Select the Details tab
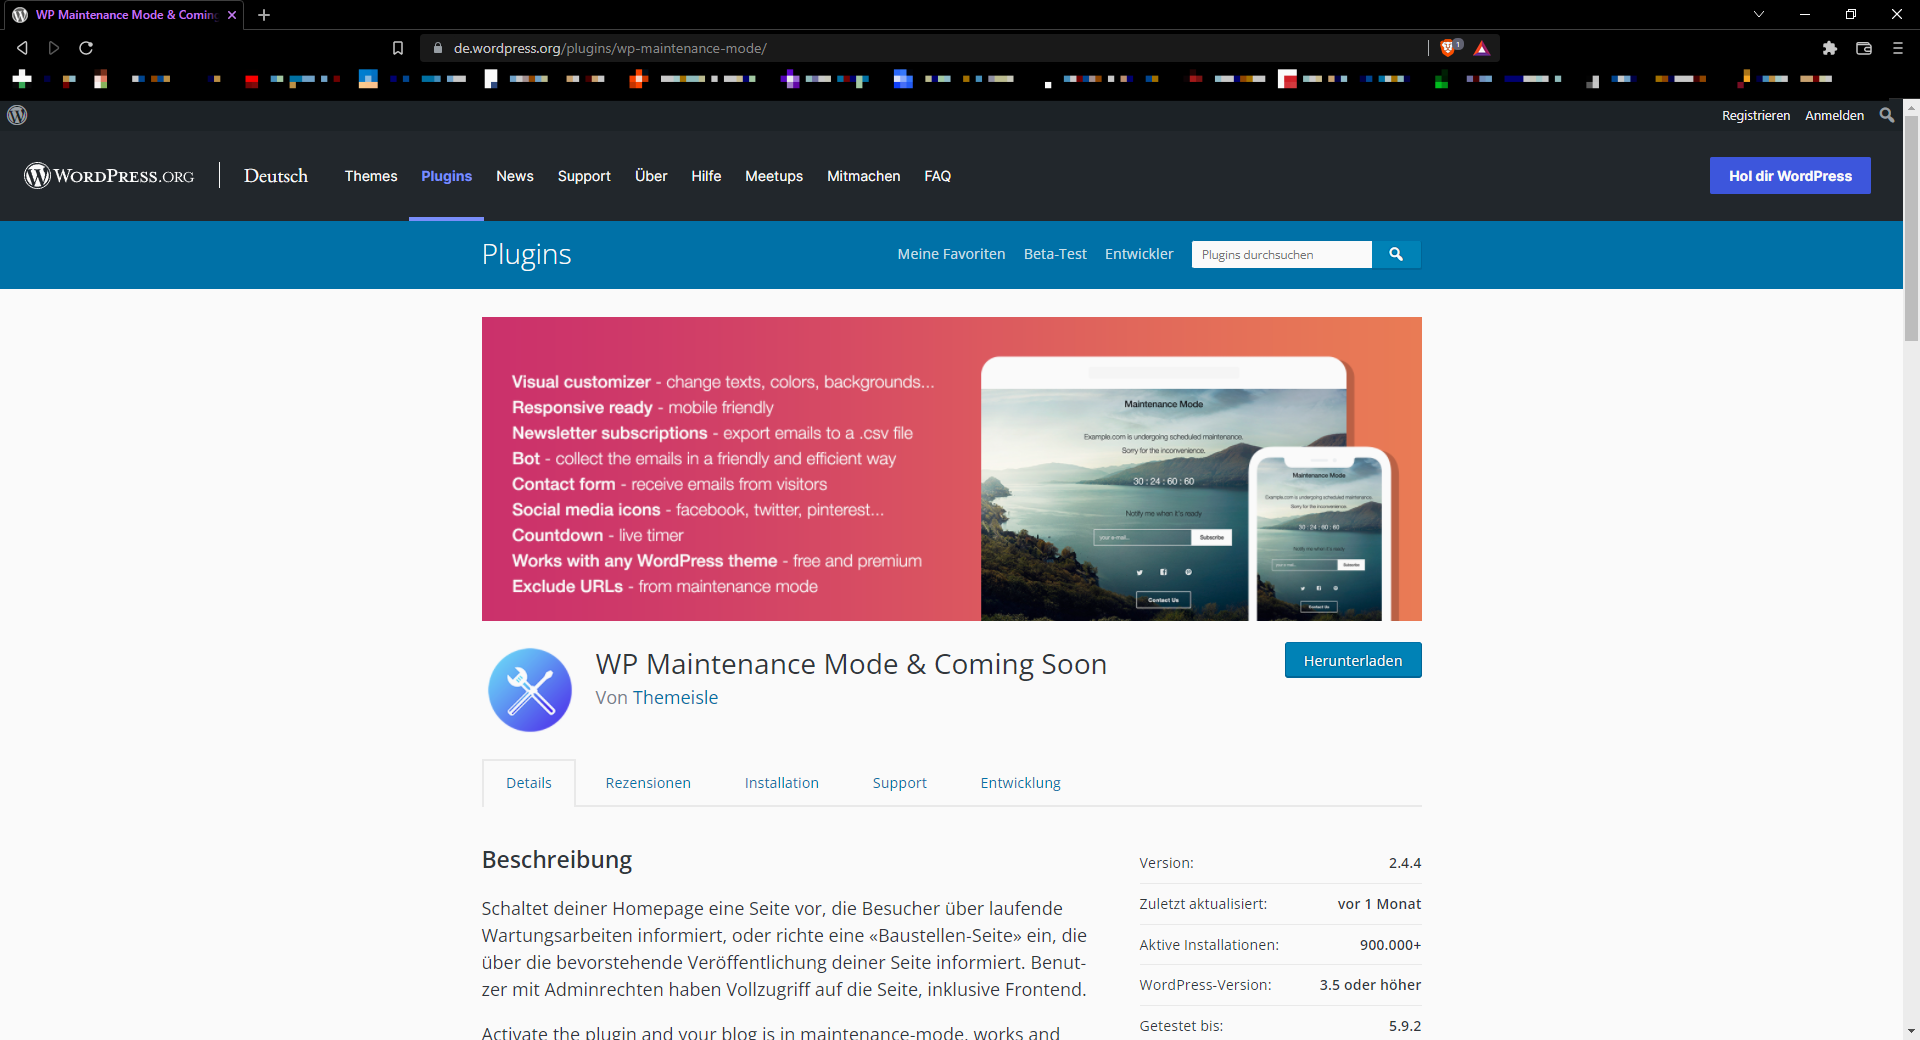The image size is (1920, 1040). [529, 783]
